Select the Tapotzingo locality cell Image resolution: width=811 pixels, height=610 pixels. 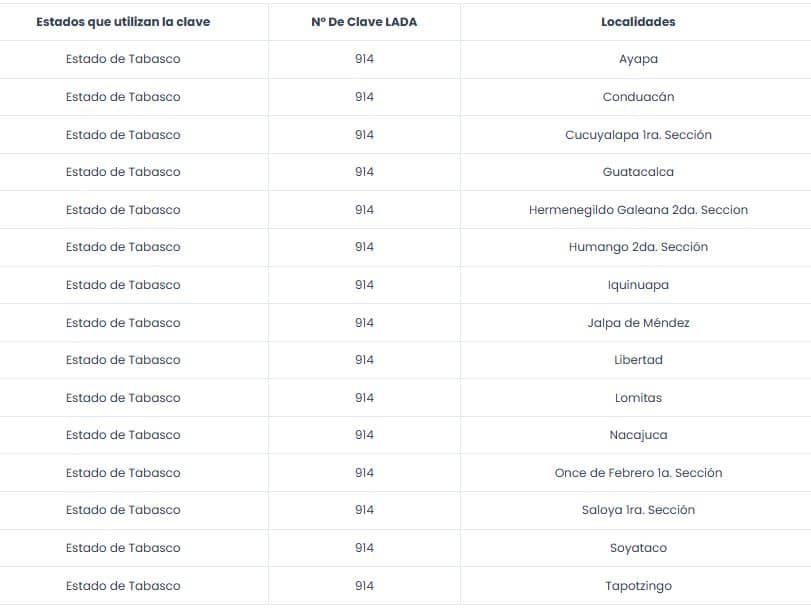click(638, 586)
